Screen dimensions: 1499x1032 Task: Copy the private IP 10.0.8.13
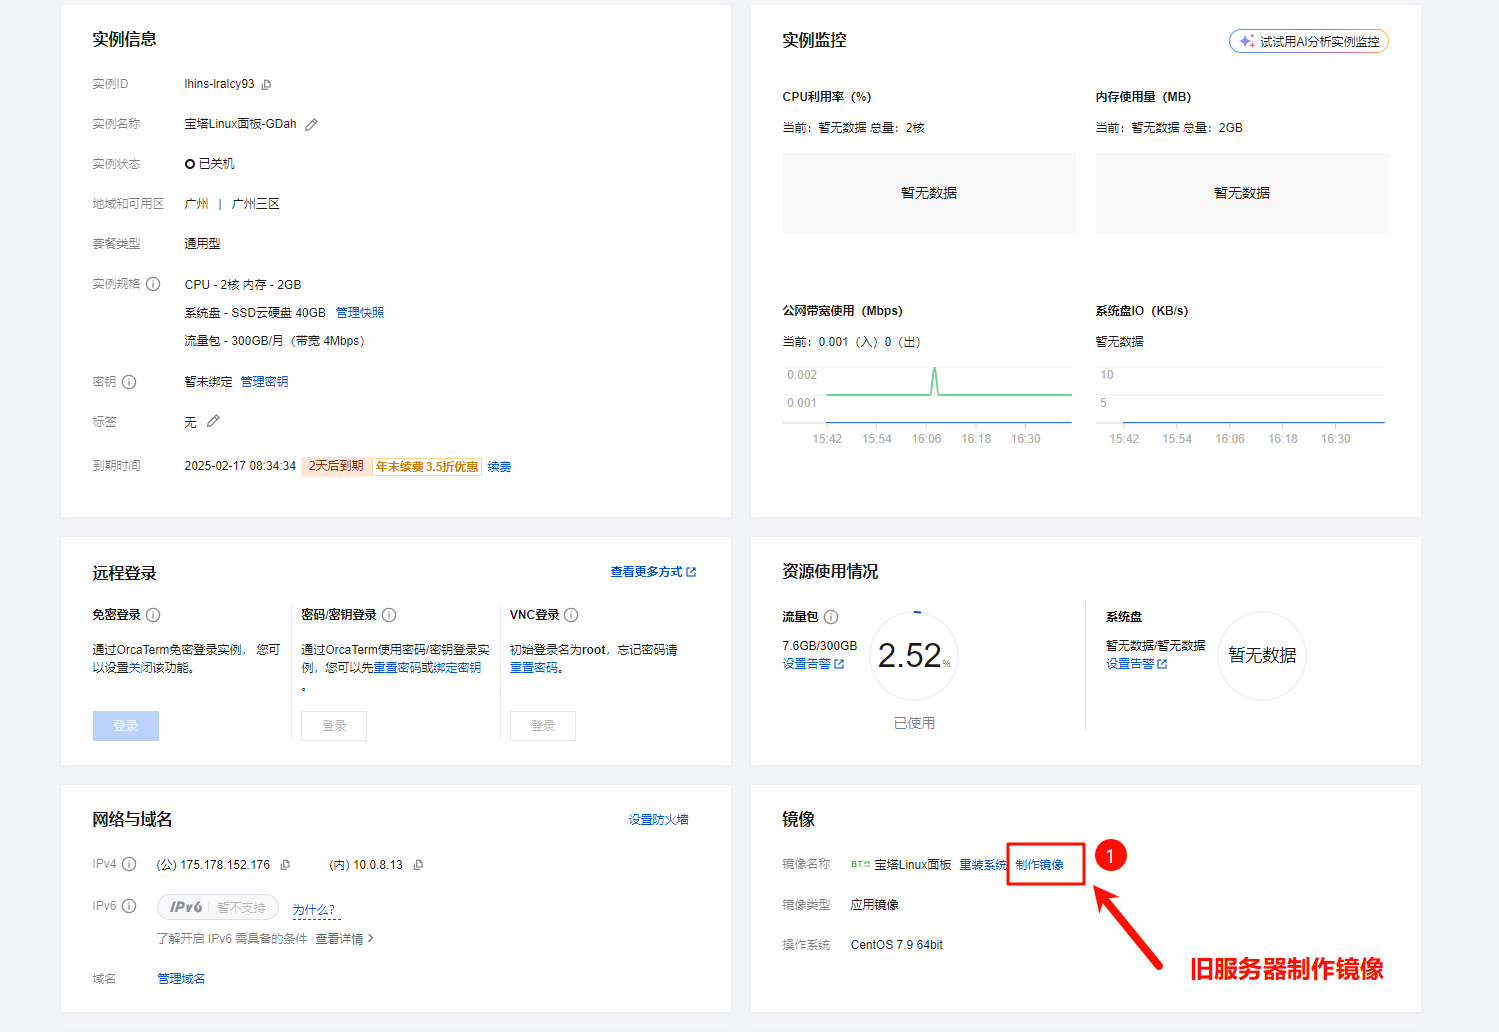(x=418, y=865)
